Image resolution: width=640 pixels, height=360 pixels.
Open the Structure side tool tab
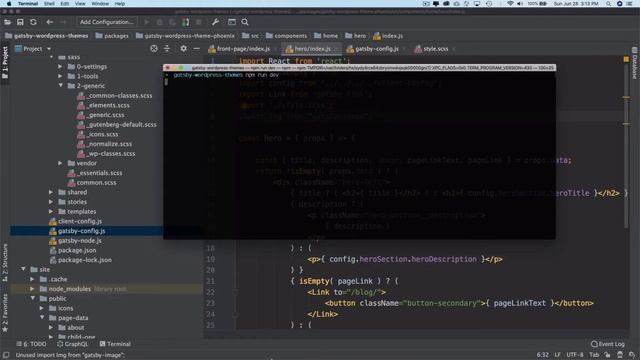[5, 263]
